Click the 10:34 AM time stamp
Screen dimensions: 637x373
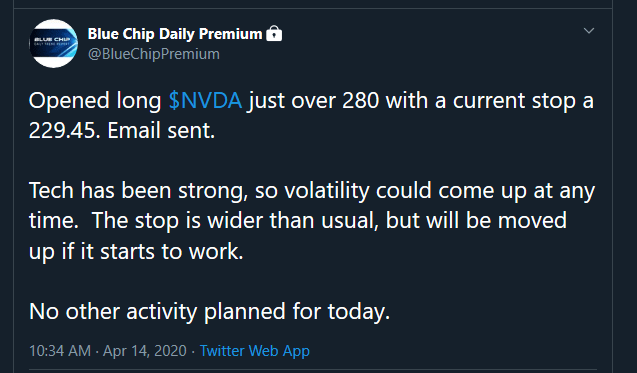[x=60, y=351]
